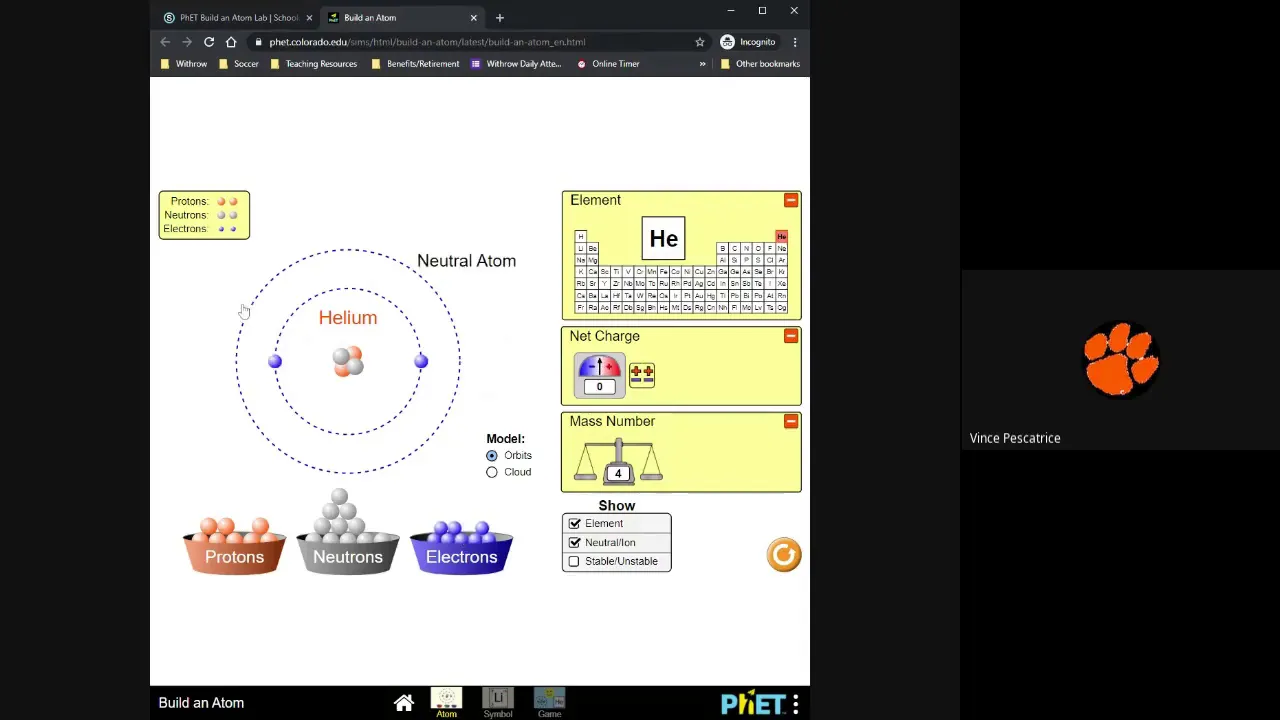Click the nucleus particles in the atom
The image size is (1280, 720).
point(348,361)
